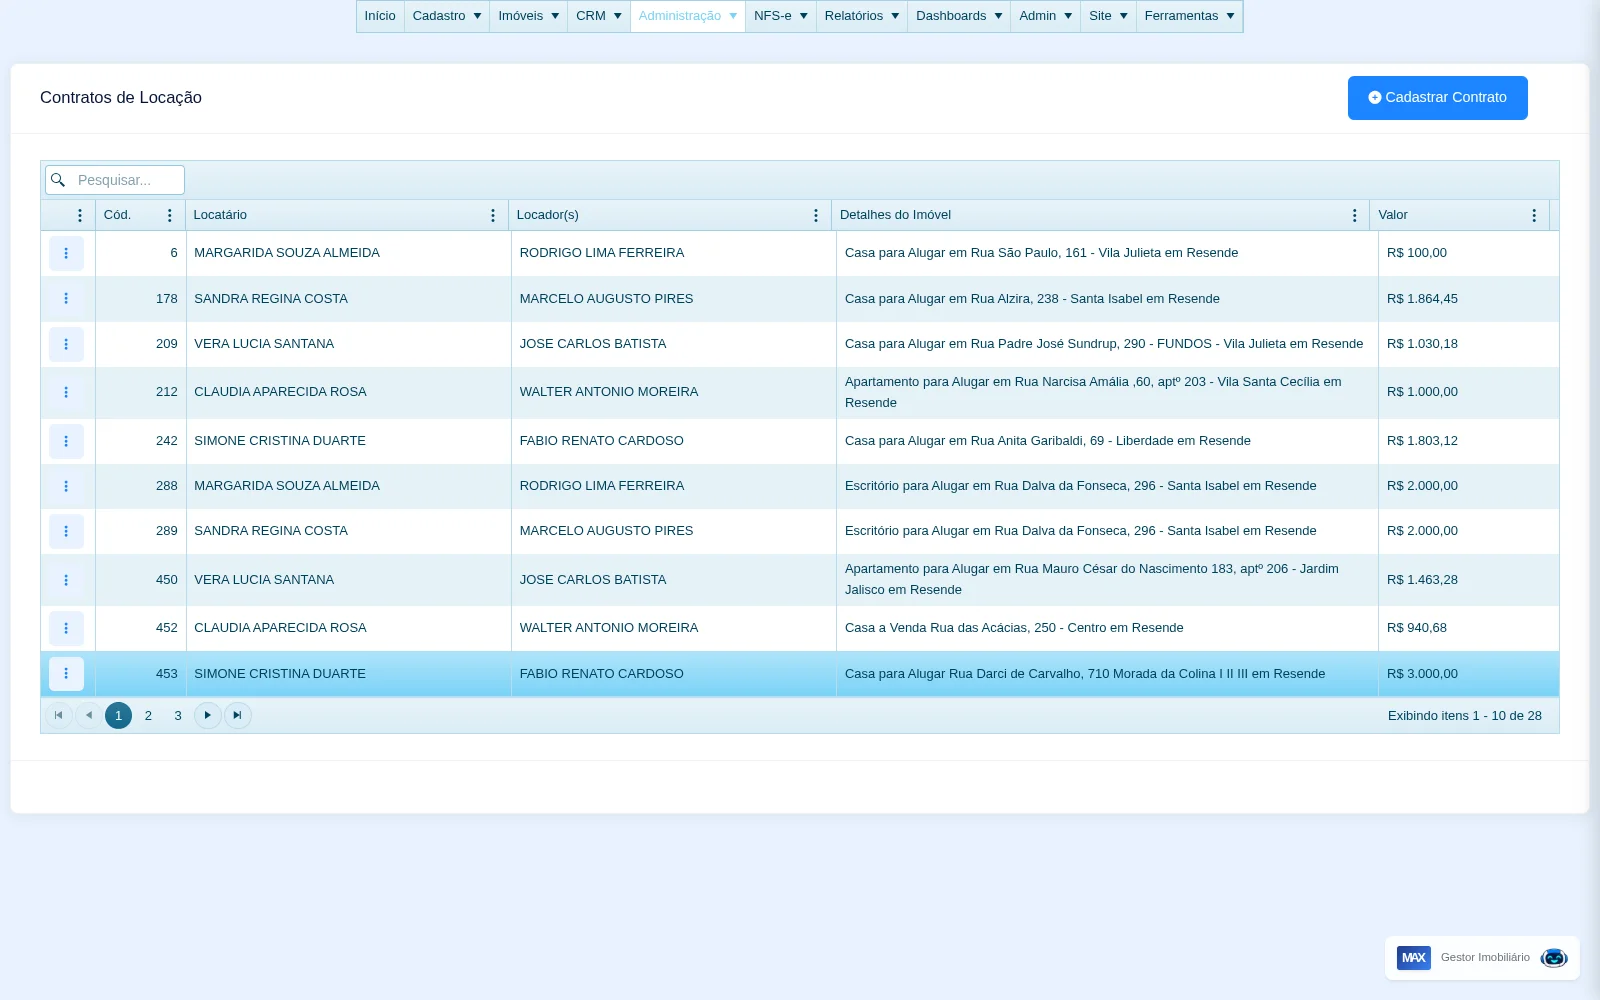Open row actions for contract 288
Screen dimensions: 1600x1000
click(66, 486)
